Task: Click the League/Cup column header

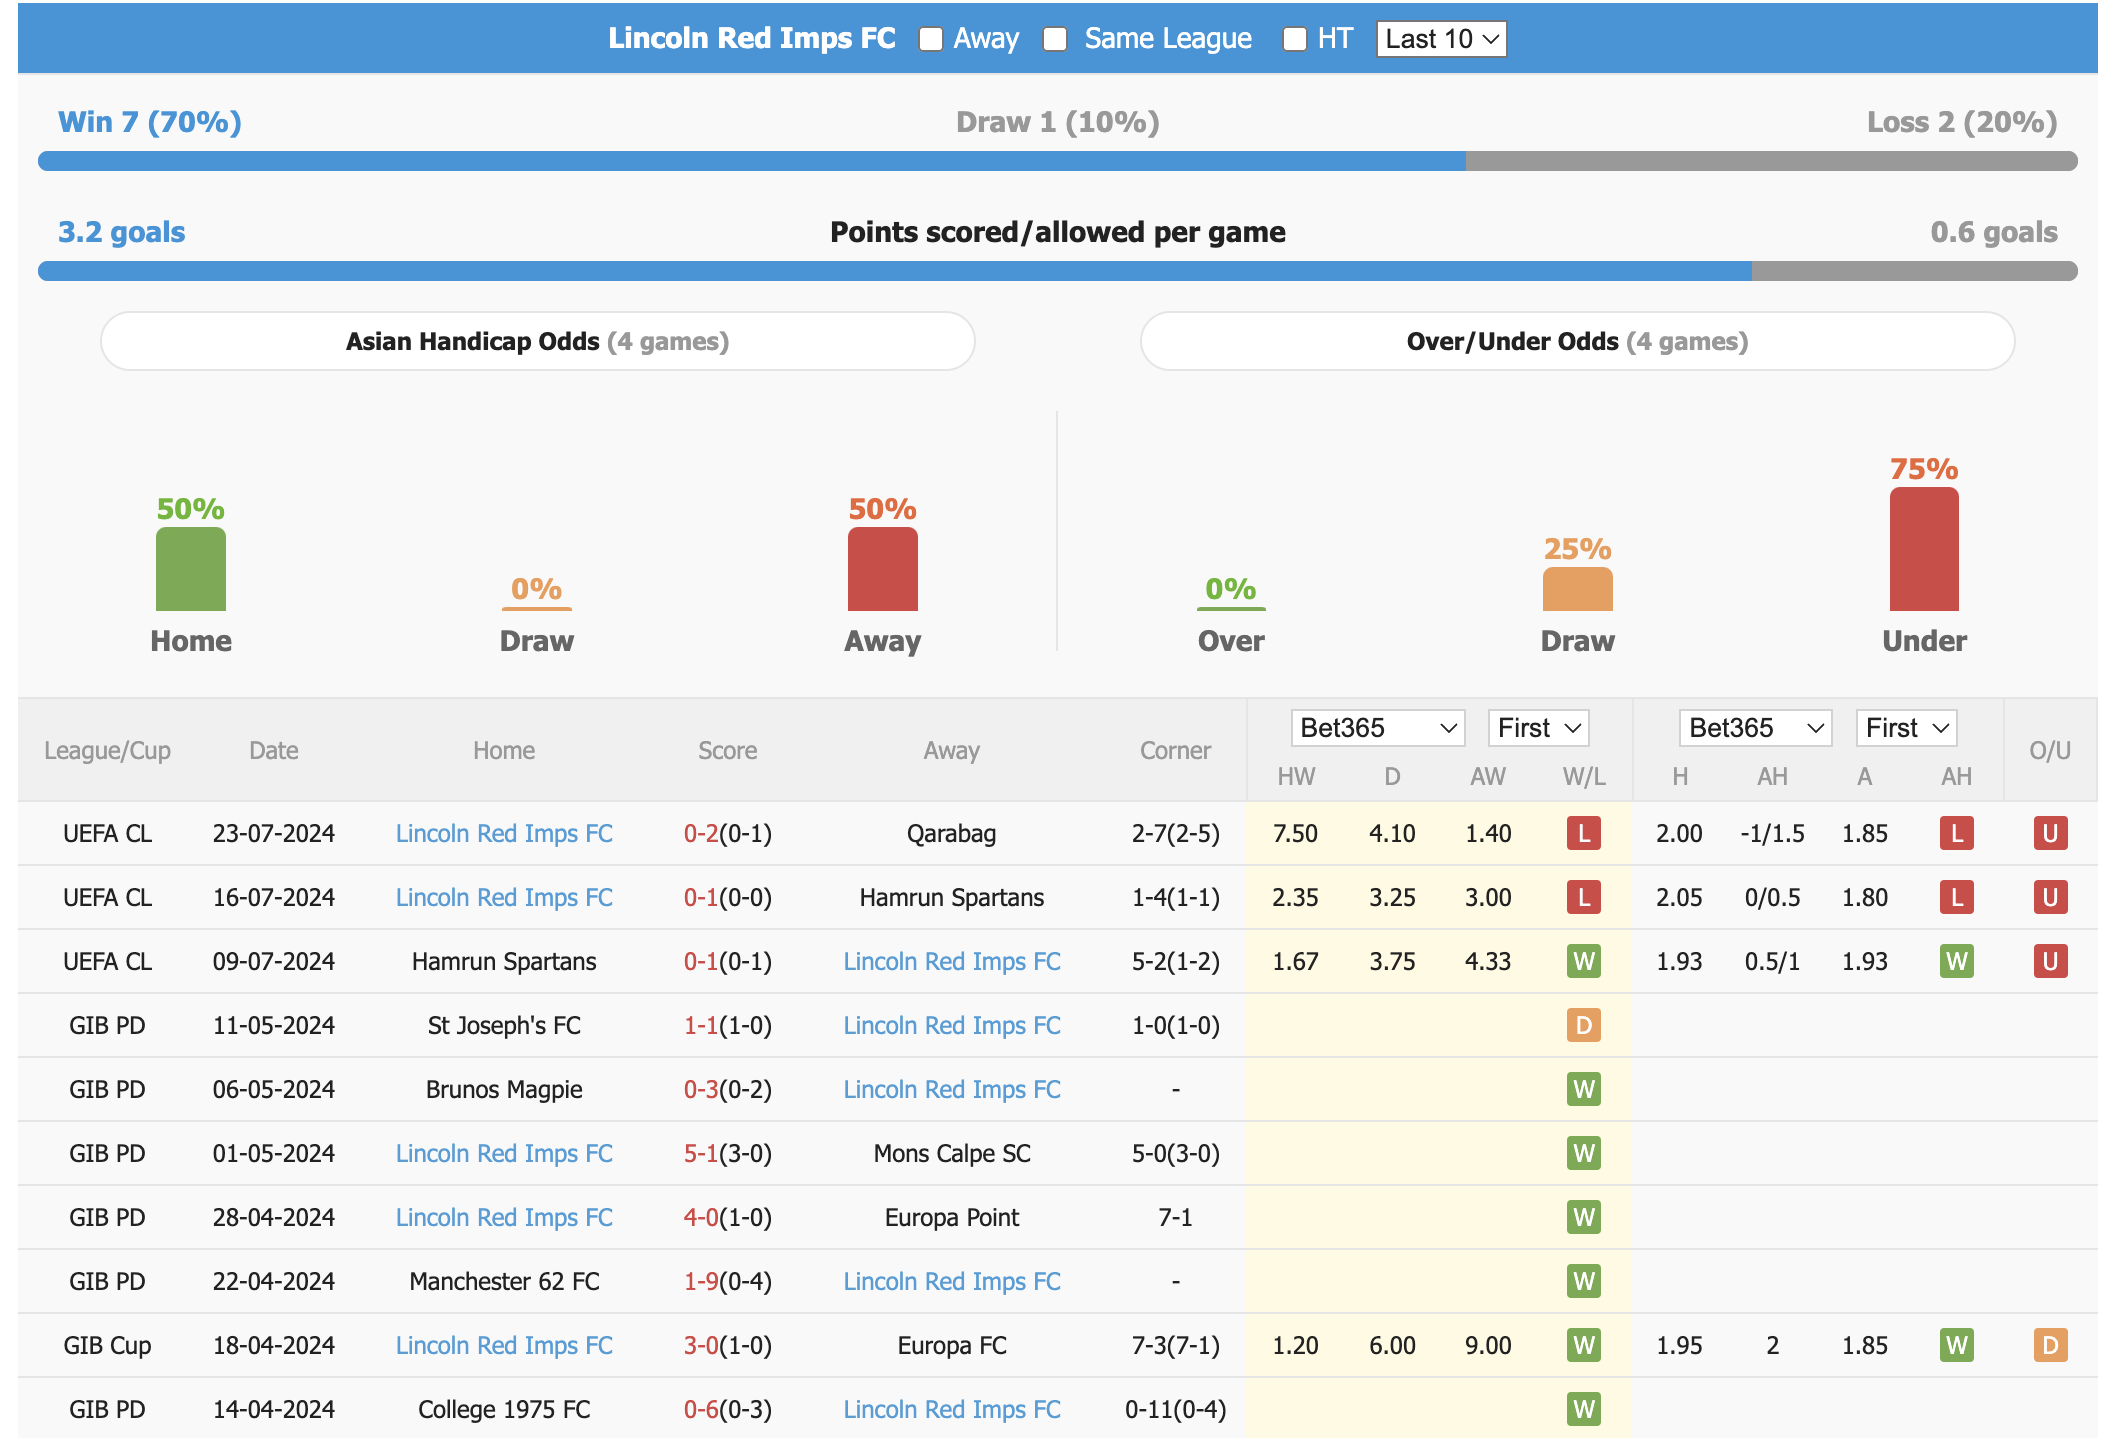Action: click(107, 750)
